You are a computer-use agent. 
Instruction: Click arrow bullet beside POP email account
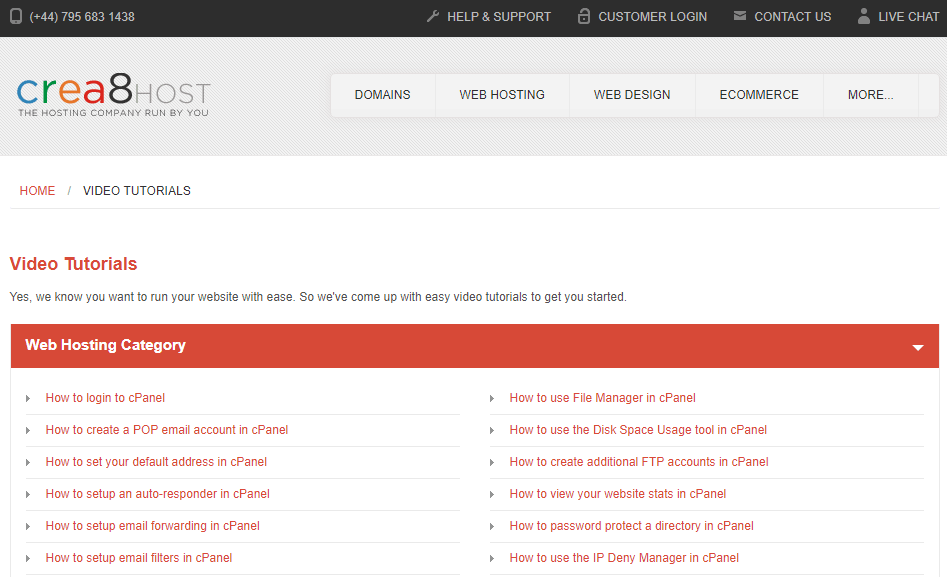[28, 431]
